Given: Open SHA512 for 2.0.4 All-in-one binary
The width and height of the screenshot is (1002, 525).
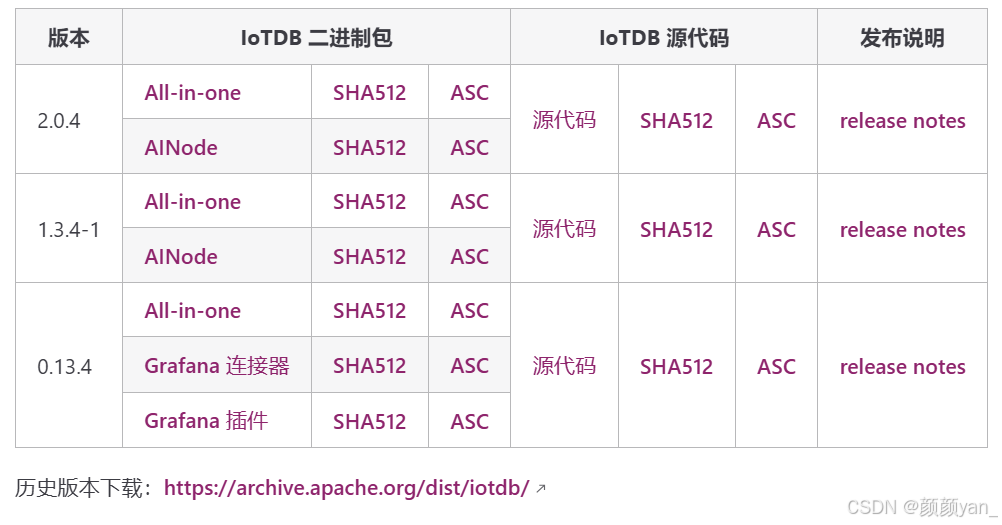Looking at the screenshot, I should click(x=369, y=93).
